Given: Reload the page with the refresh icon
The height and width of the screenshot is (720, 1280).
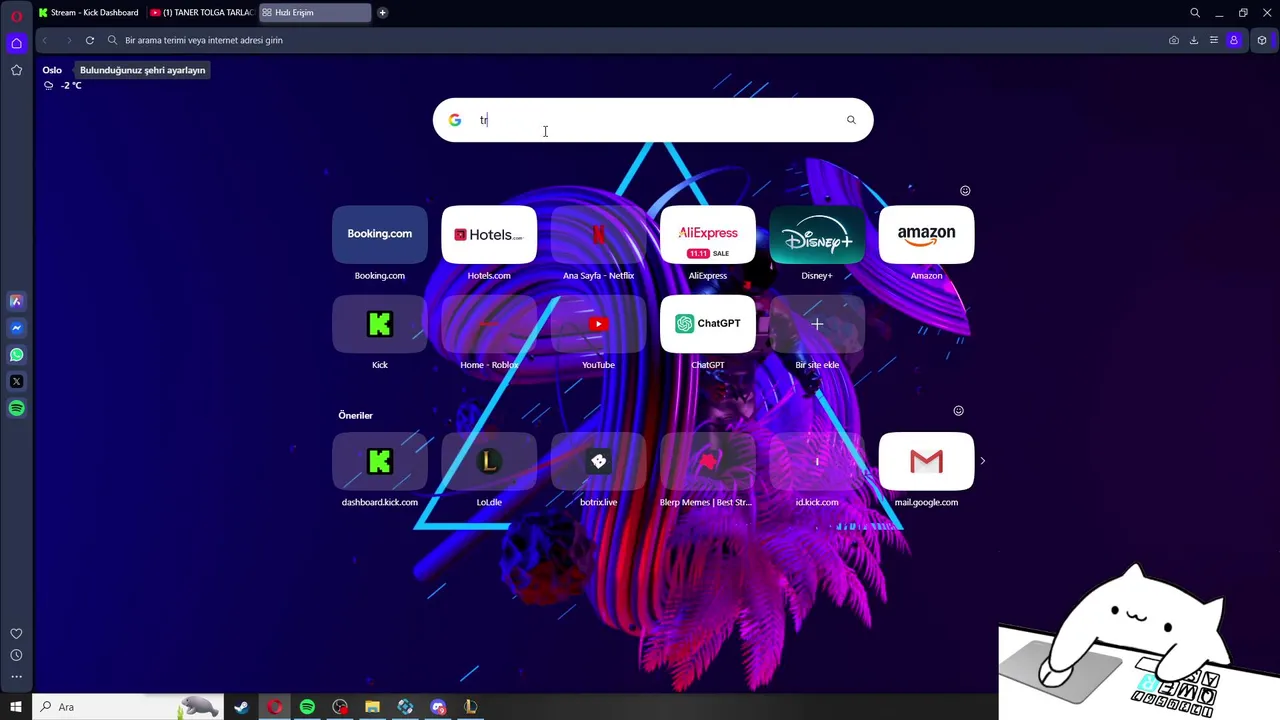Looking at the screenshot, I should (89, 40).
